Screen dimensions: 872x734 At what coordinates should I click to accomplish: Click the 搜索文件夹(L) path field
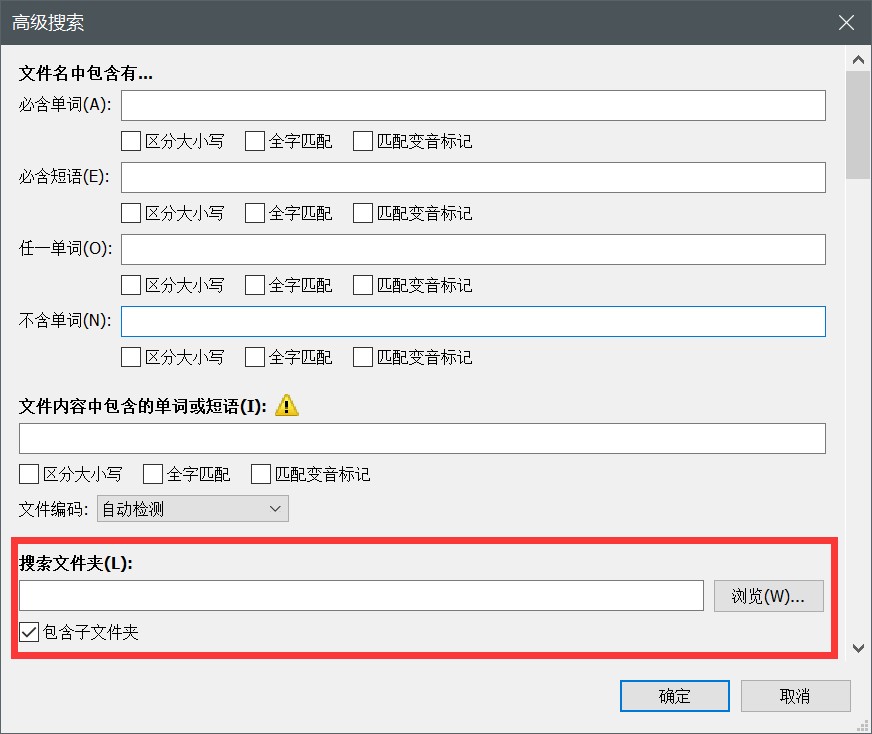[361, 596]
